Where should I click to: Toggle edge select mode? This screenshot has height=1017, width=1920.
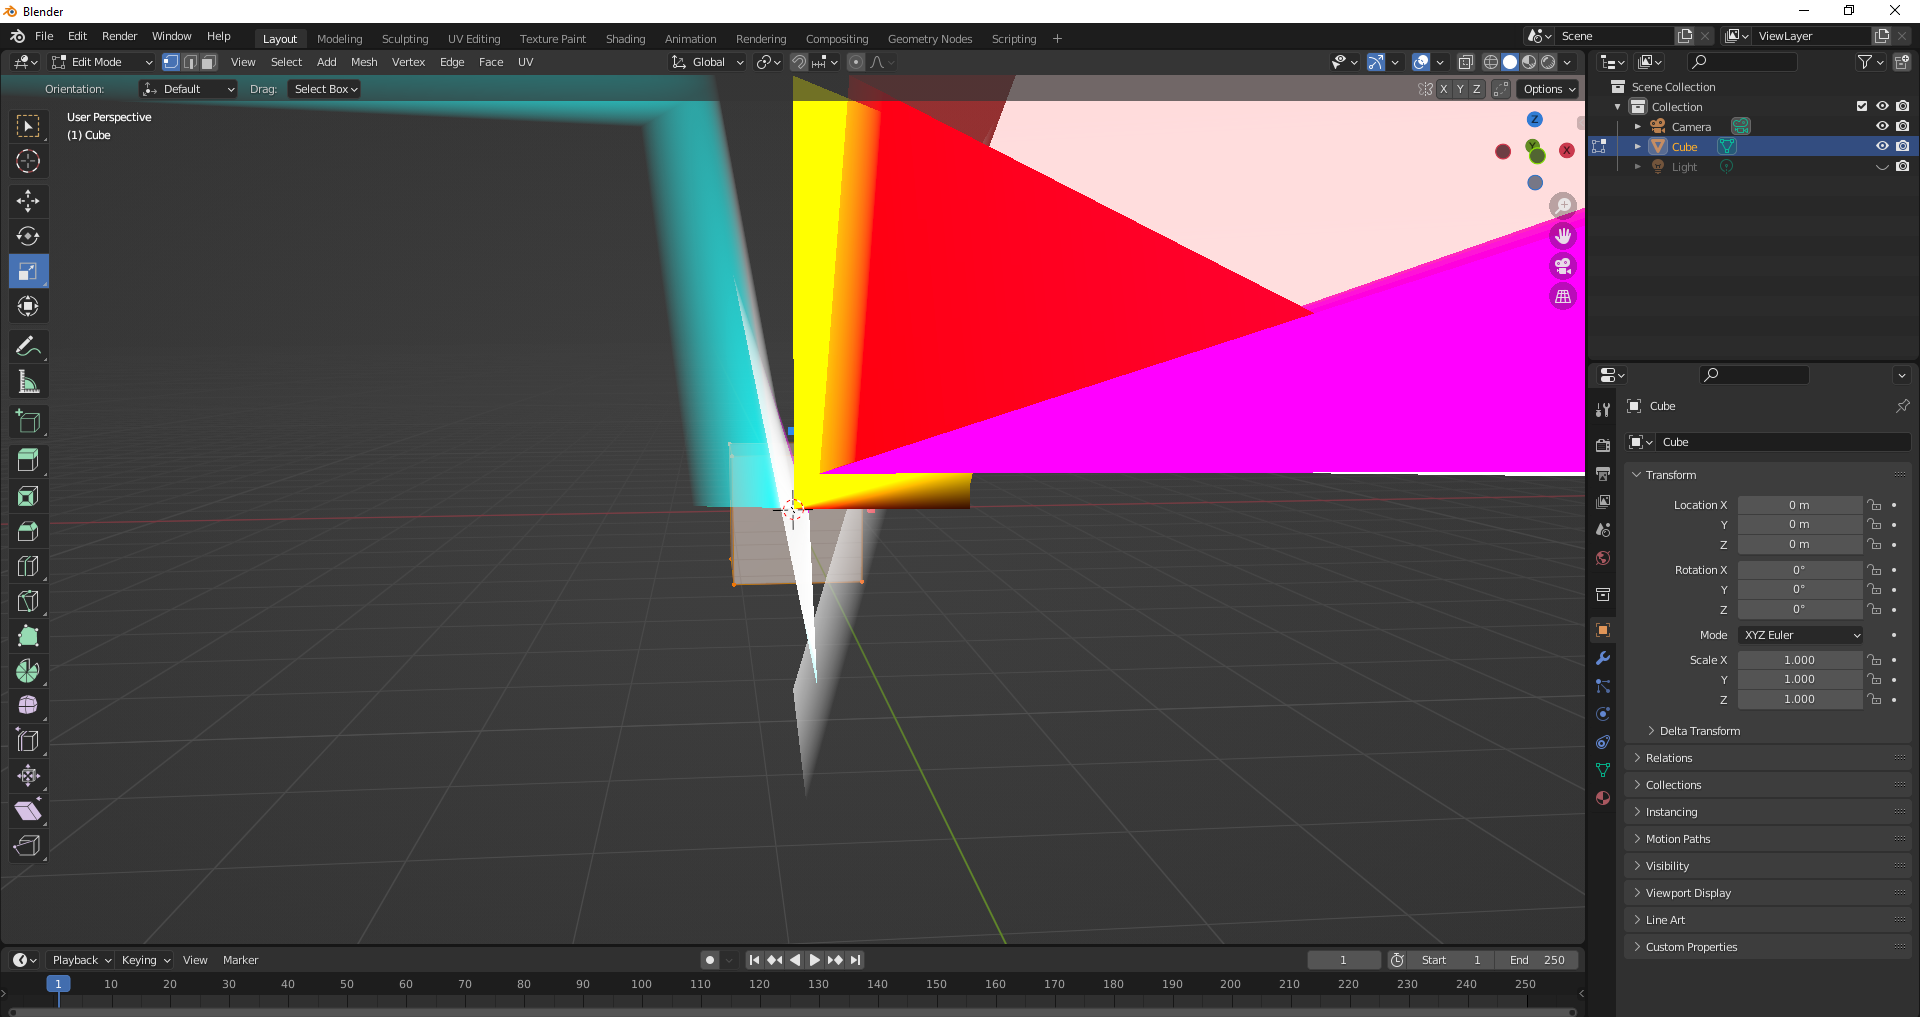[x=190, y=62]
